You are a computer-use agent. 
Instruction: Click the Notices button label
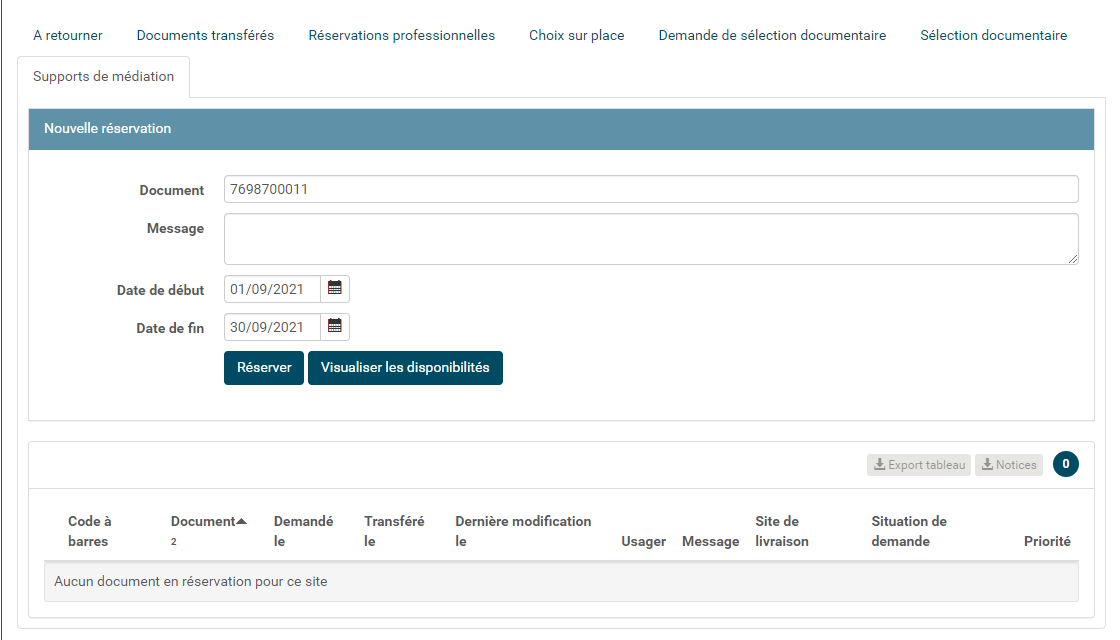(x=1016, y=465)
